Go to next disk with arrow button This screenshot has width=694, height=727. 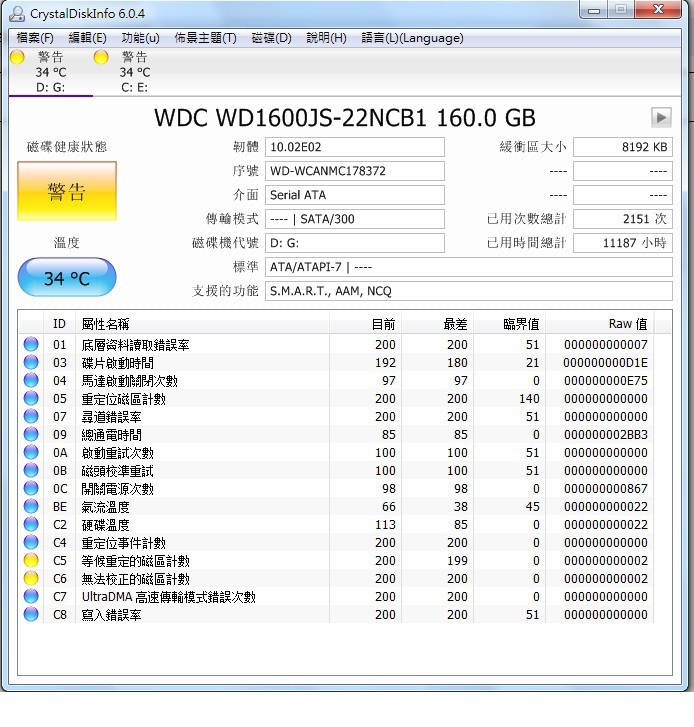661,117
